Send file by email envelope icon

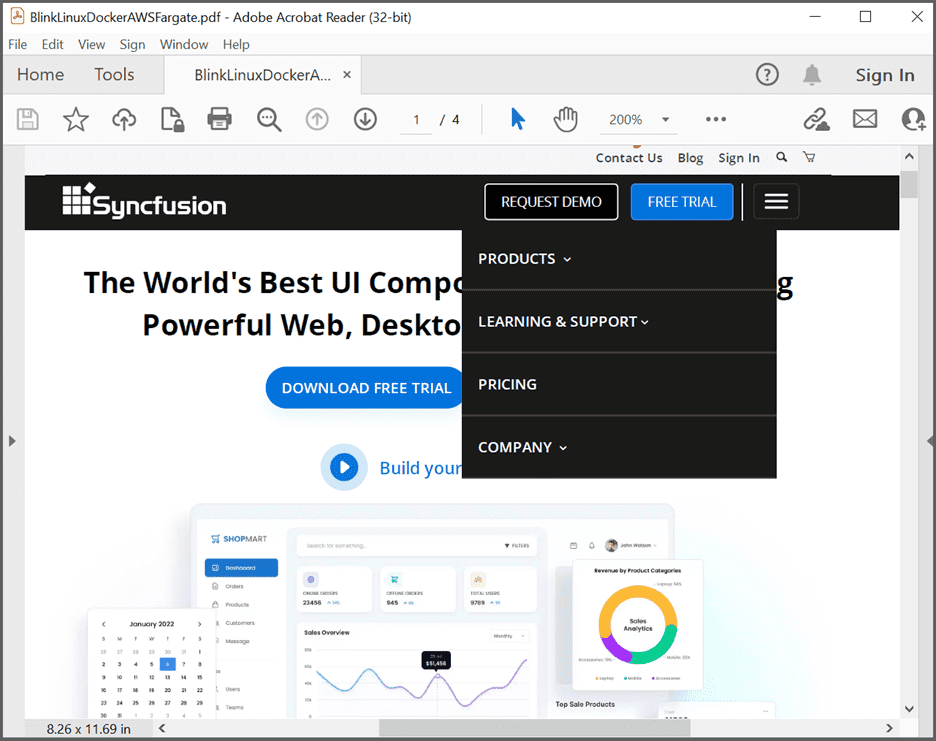tap(864, 120)
